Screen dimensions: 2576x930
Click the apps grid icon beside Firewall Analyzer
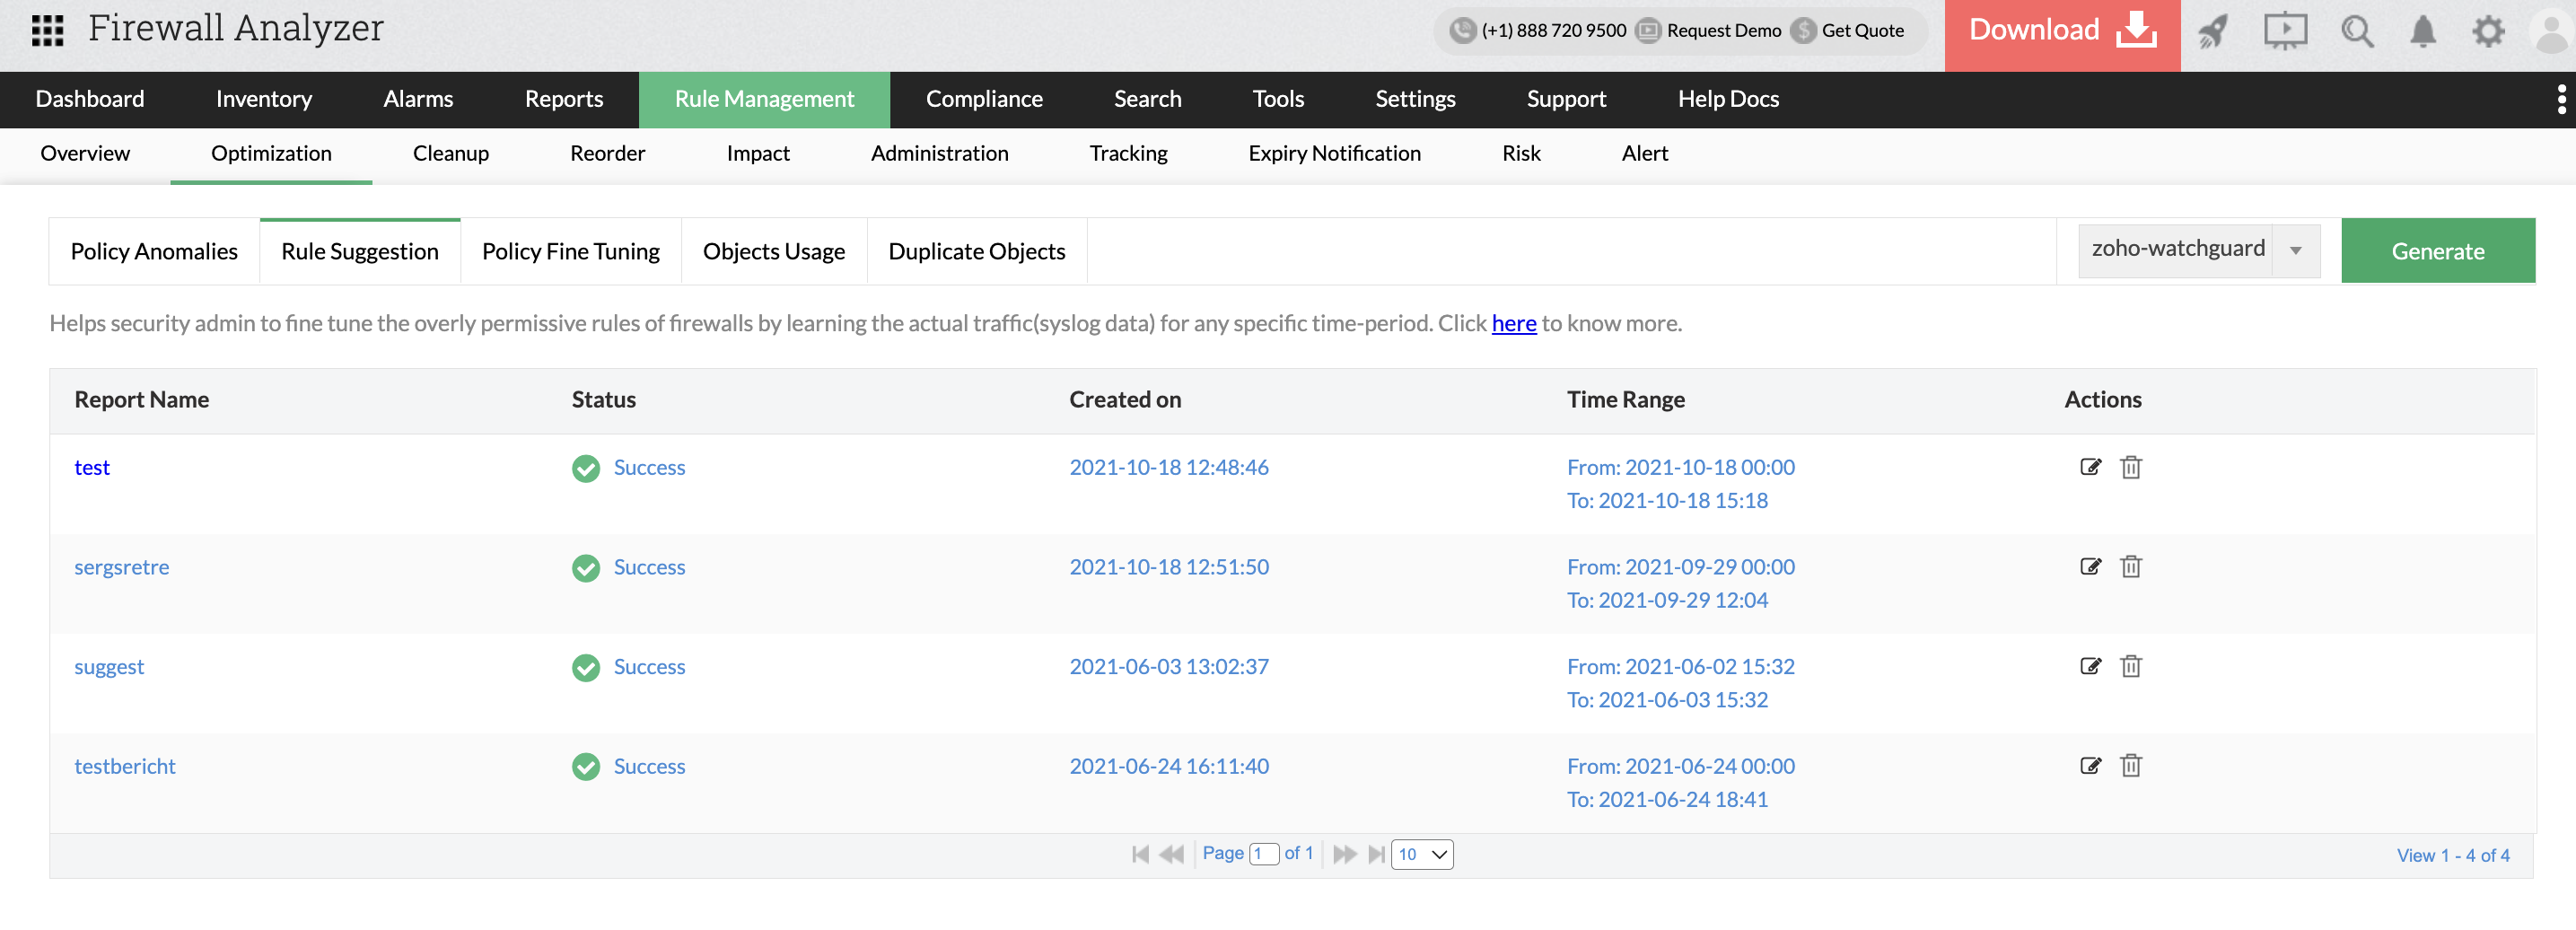(46, 31)
